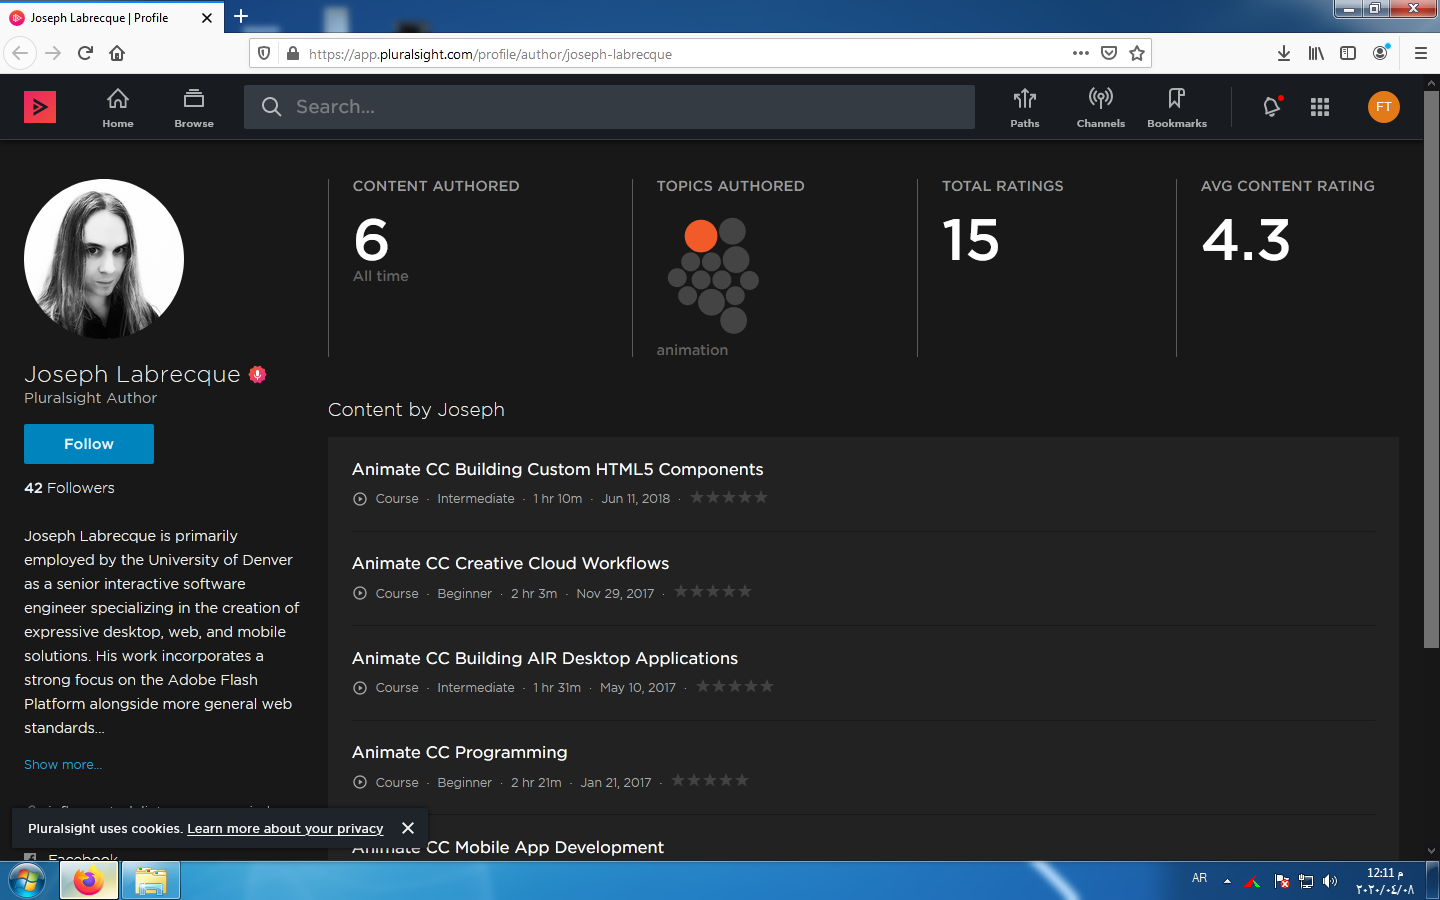This screenshot has width=1440, height=900.
Task: Click the author badge beside the name
Action: pos(258,374)
